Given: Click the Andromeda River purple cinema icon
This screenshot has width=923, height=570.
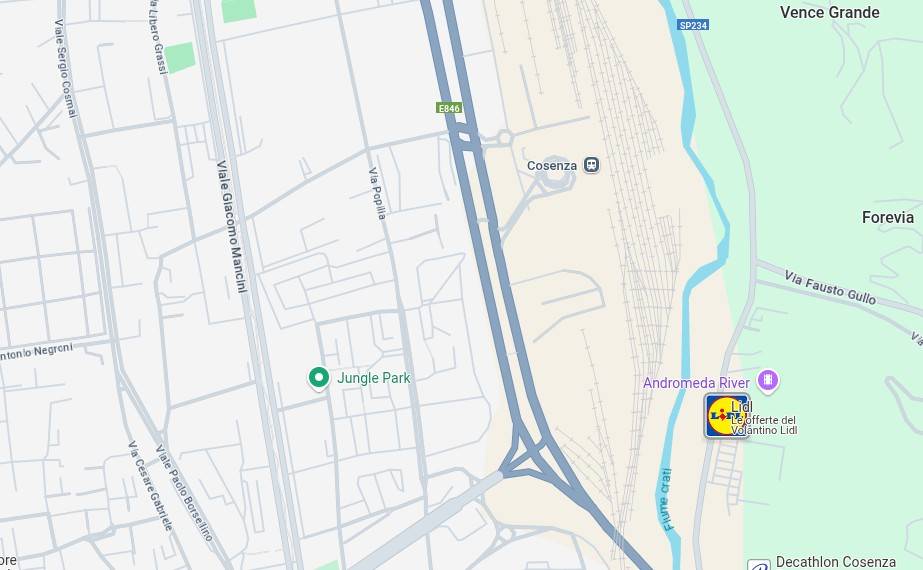Looking at the screenshot, I should click(x=768, y=380).
